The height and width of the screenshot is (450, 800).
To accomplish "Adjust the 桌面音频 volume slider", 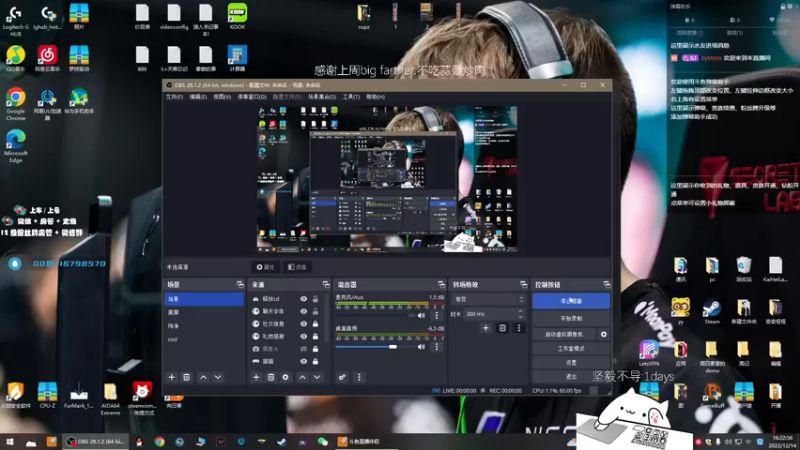I will point(373,347).
